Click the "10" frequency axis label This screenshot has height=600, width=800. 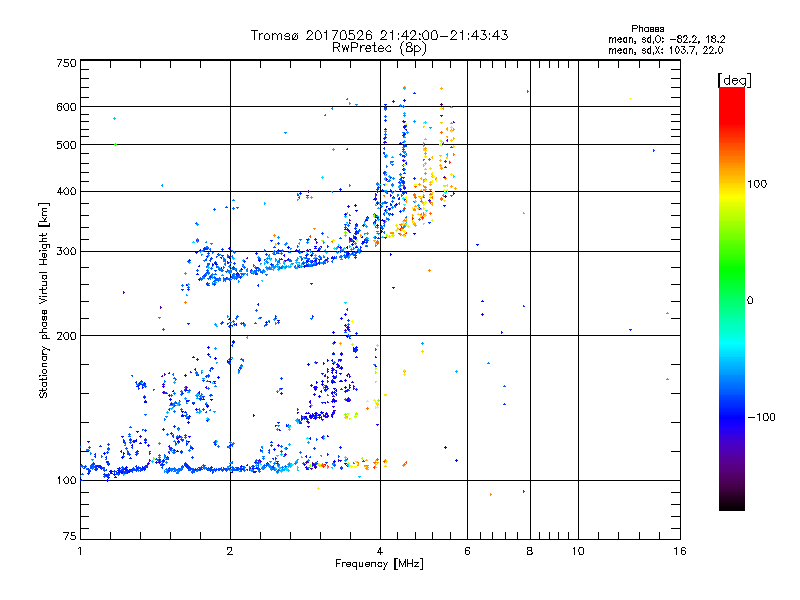(x=578, y=551)
